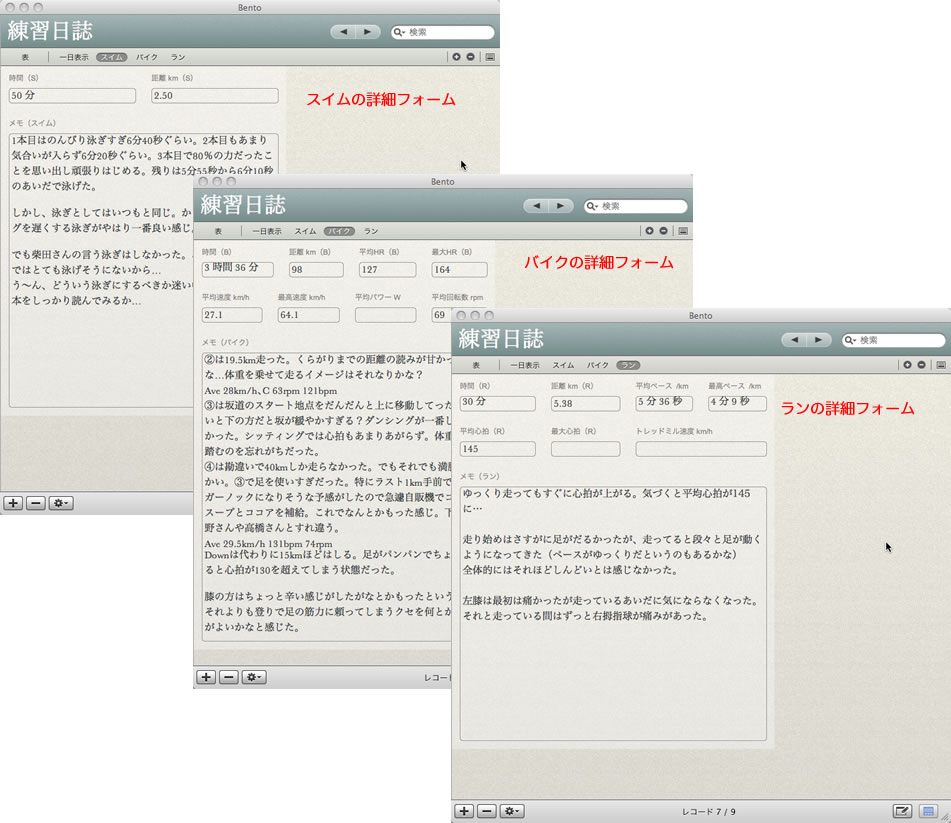Open the gear action menu in Run window
This screenshot has width=951, height=823.
click(x=512, y=811)
